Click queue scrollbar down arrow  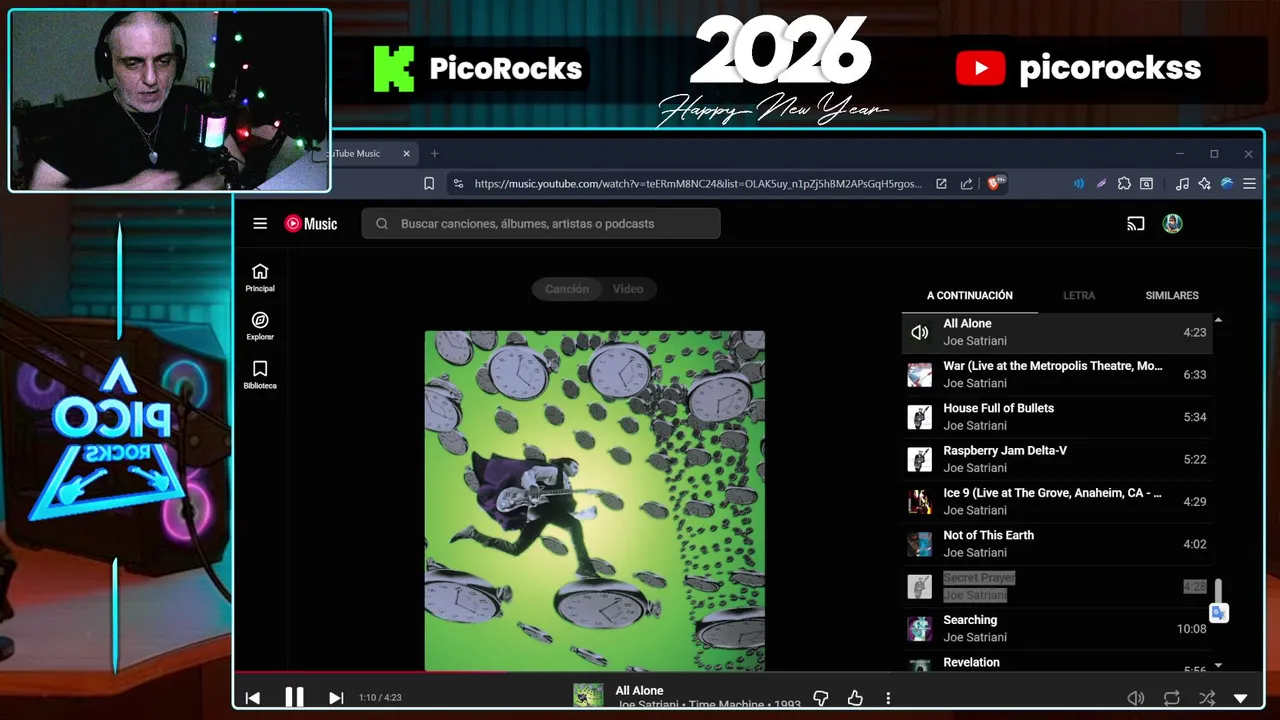pyautogui.click(x=1218, y=666)
